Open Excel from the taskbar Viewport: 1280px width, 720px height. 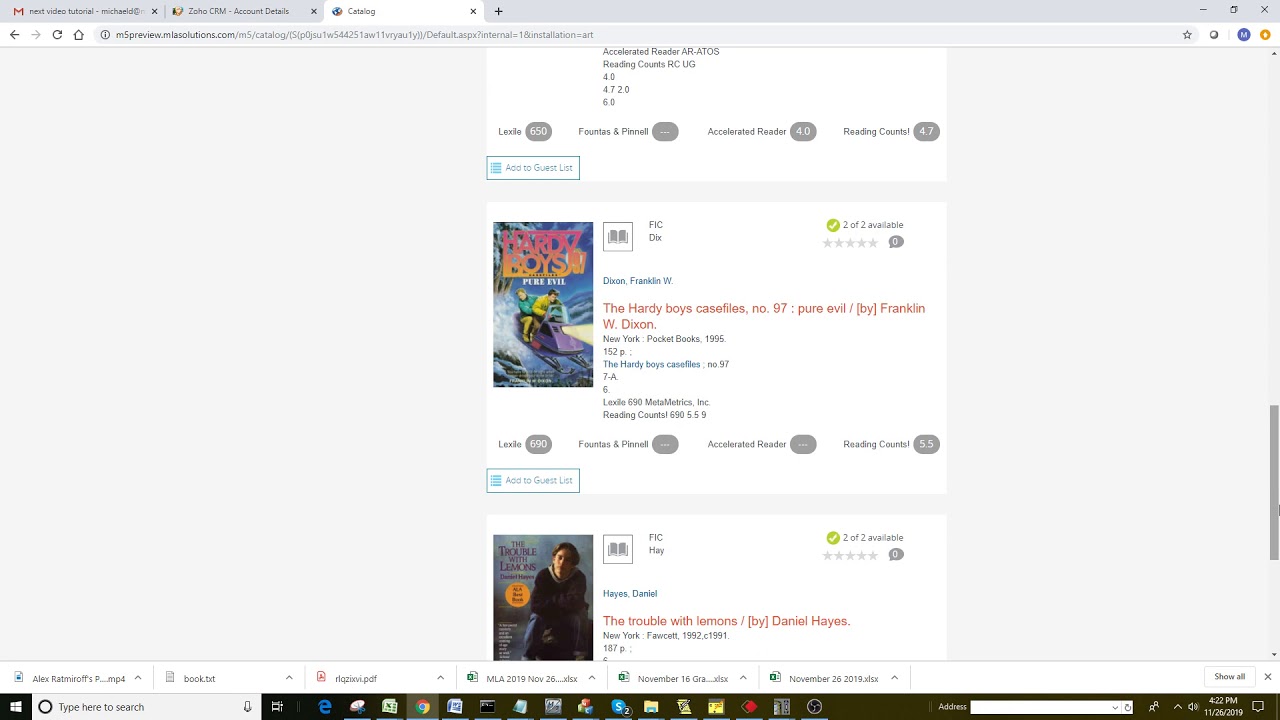390,707
